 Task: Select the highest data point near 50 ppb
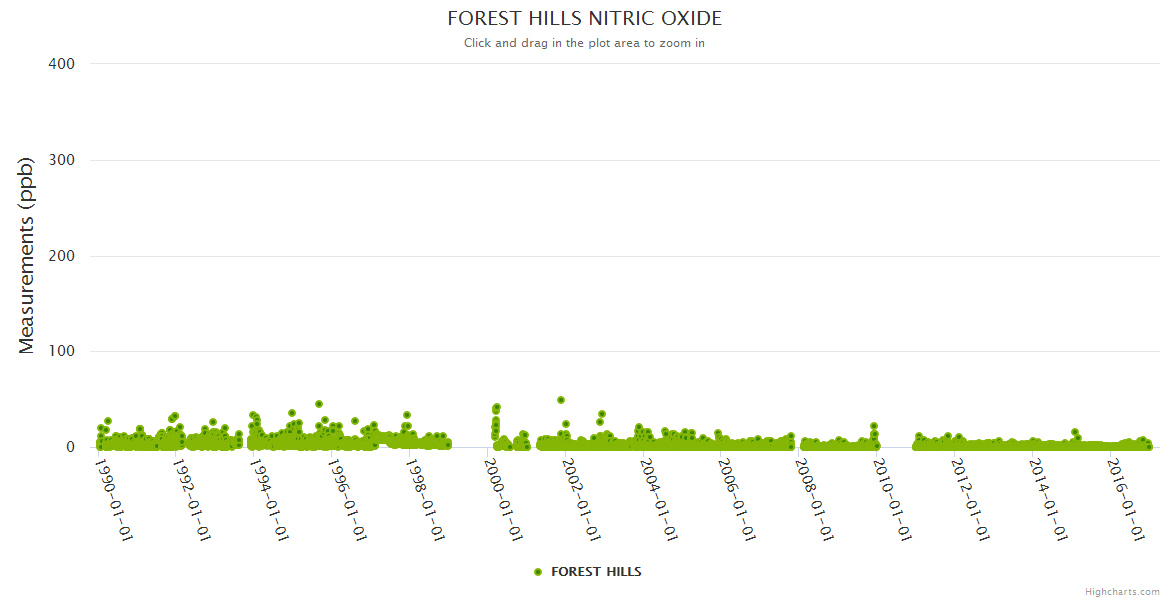561,400
